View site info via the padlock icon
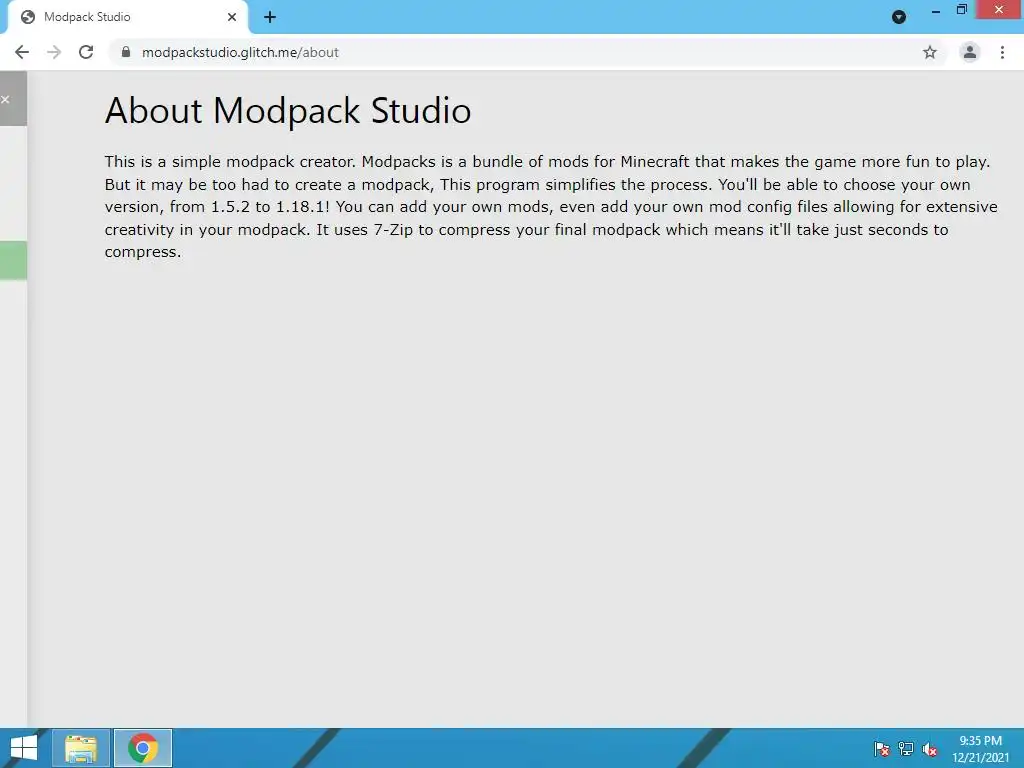This screenshot has width=1024, height=768. [126, 52]
